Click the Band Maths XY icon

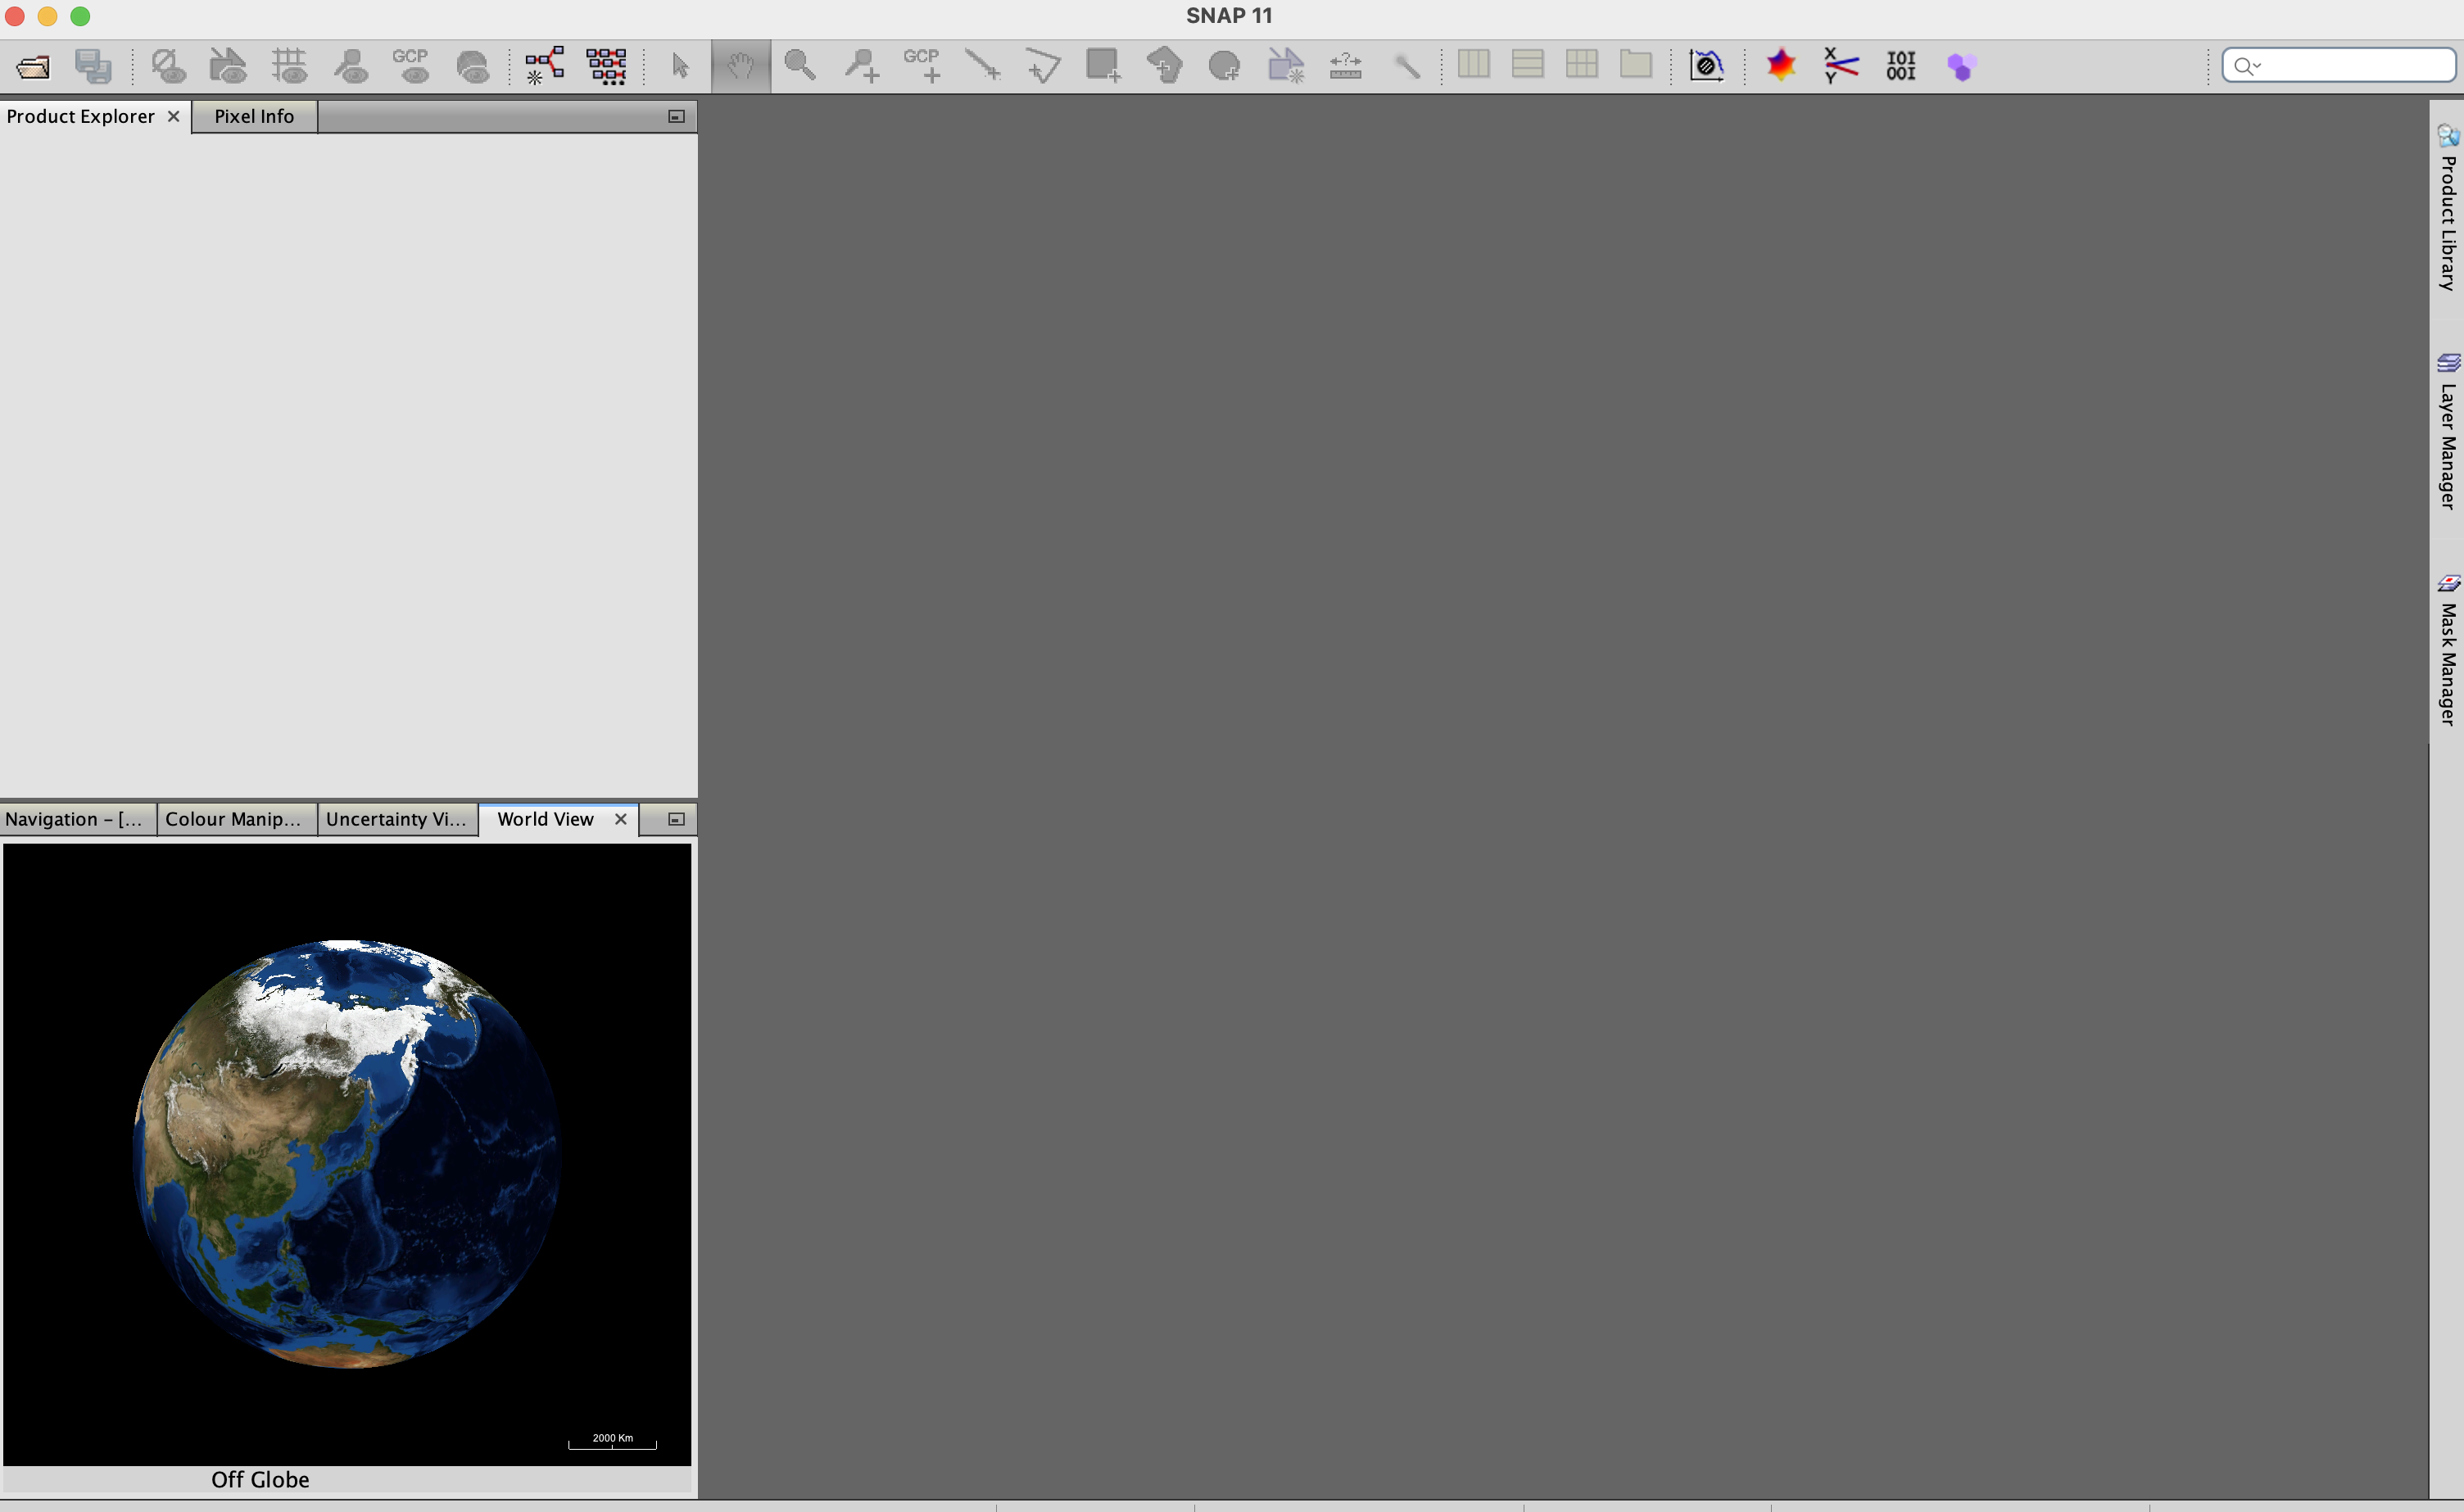click(1840, 66)
